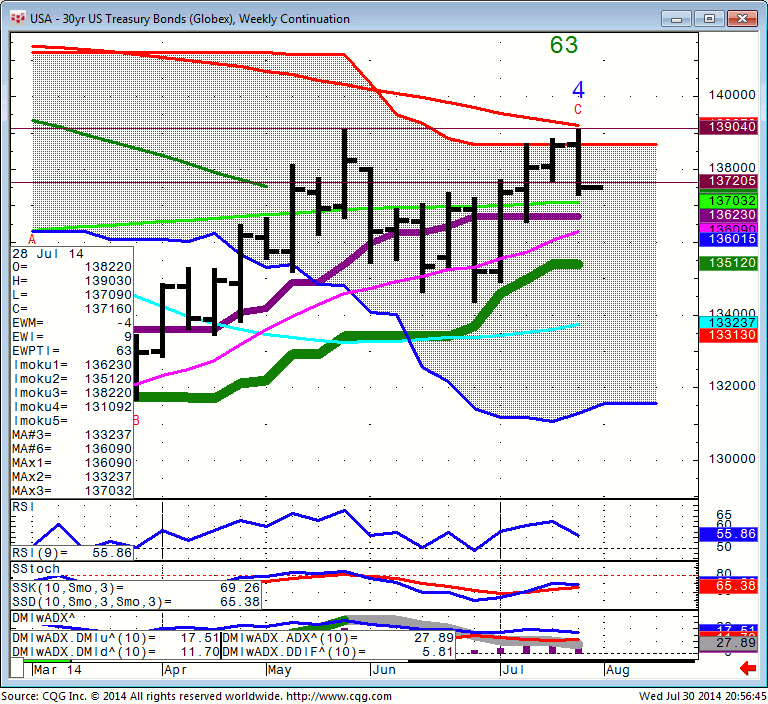Click the red 133130 price tag
This screenshot has height=704, width=768.
point(728,336)
